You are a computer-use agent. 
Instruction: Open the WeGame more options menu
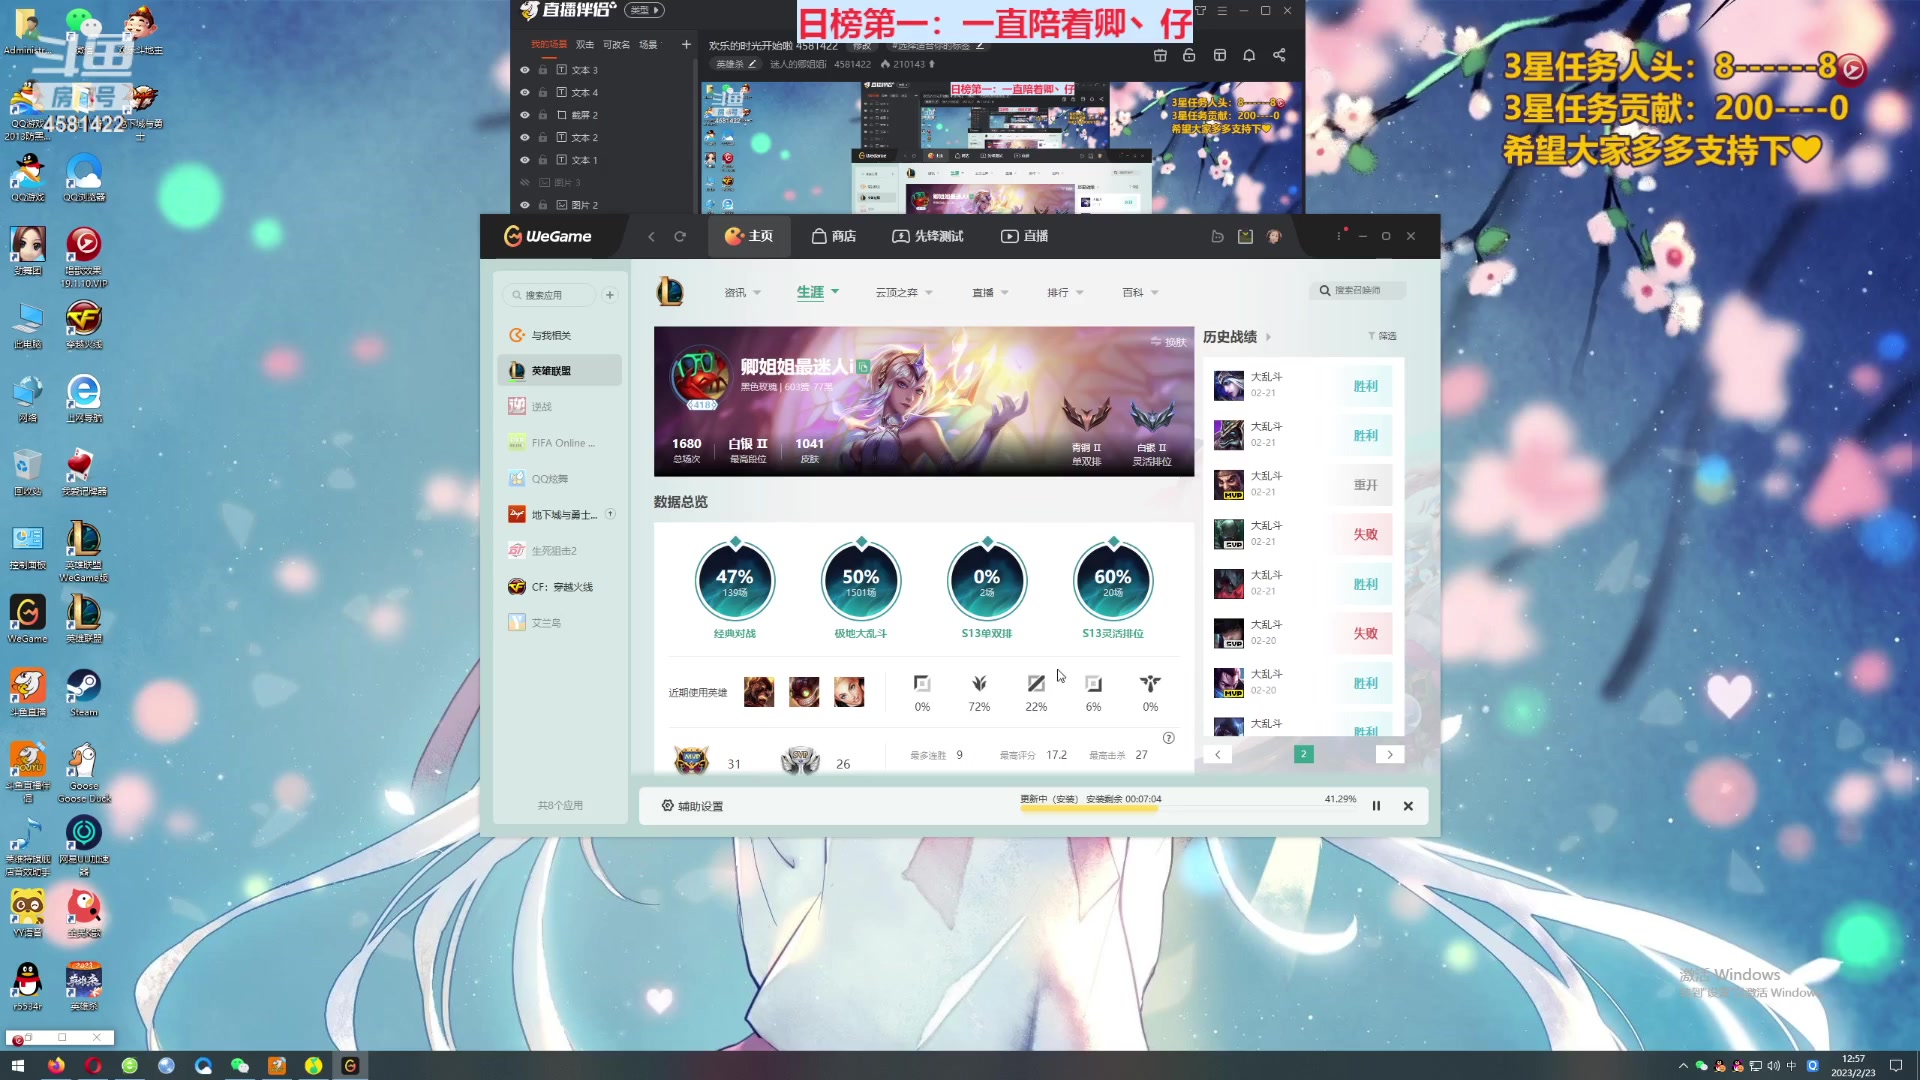[1339, 236]
